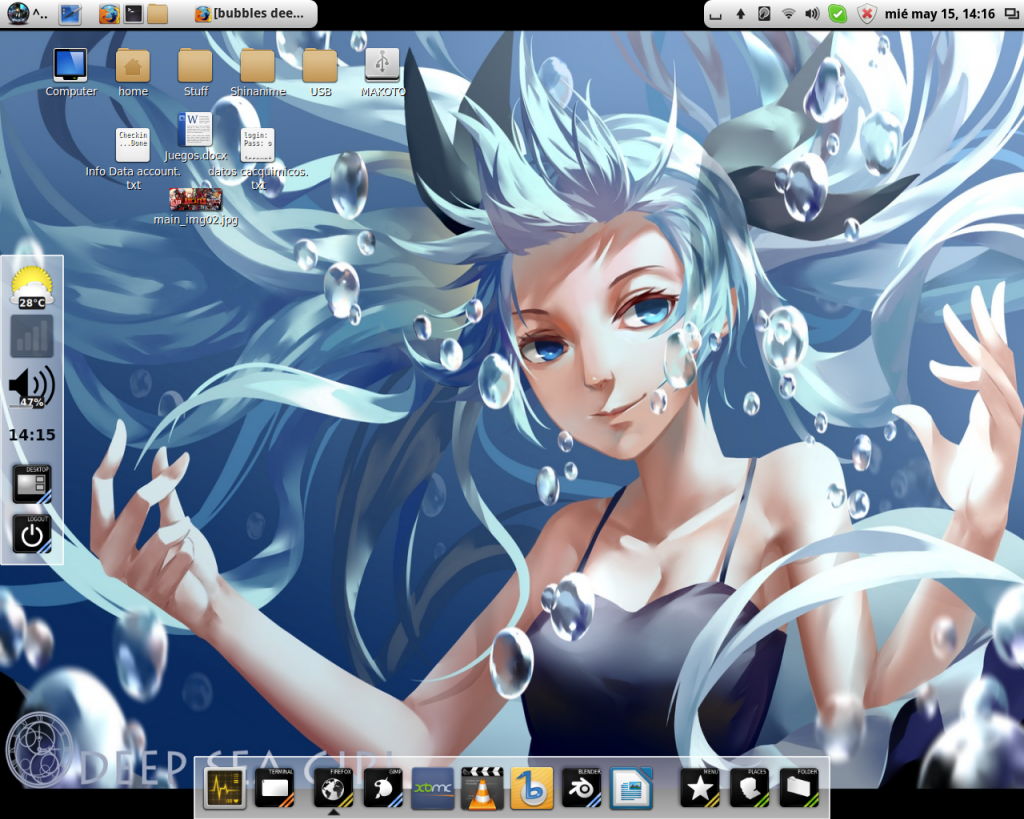Click the Desktop button in the side panel

(31, 484)
